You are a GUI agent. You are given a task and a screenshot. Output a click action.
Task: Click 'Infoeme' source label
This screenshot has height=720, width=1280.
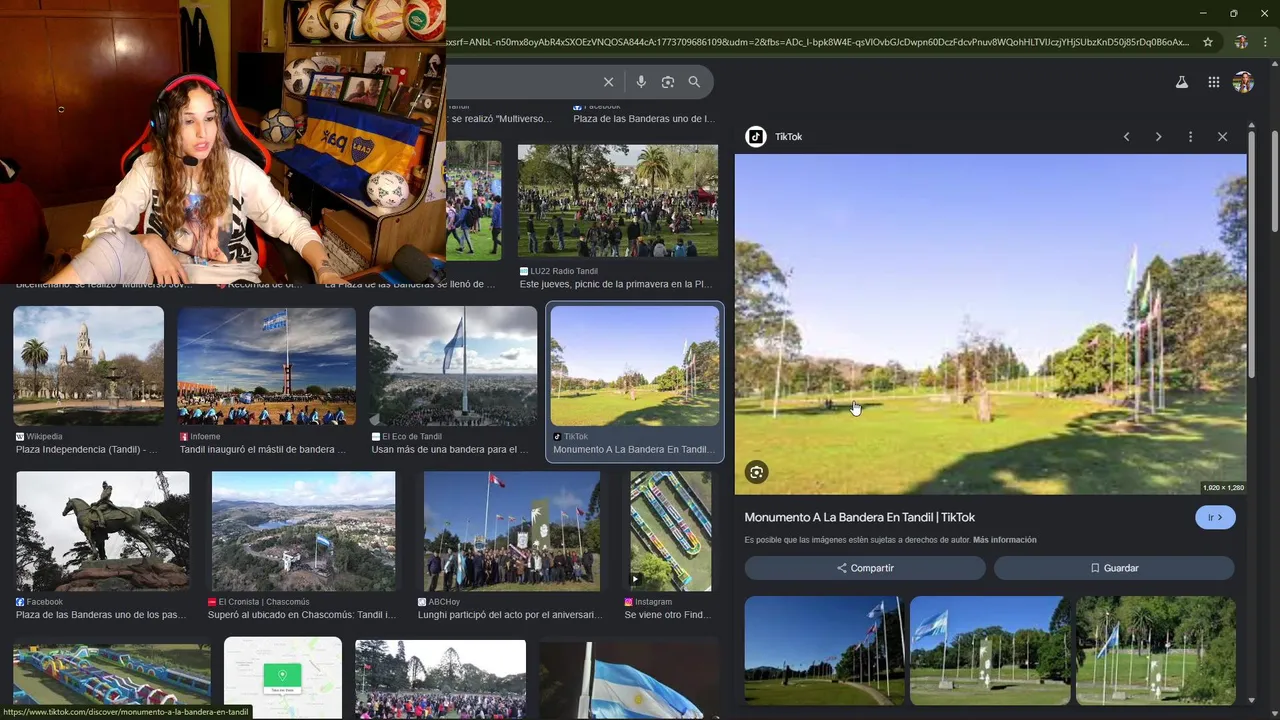(205, 437)
